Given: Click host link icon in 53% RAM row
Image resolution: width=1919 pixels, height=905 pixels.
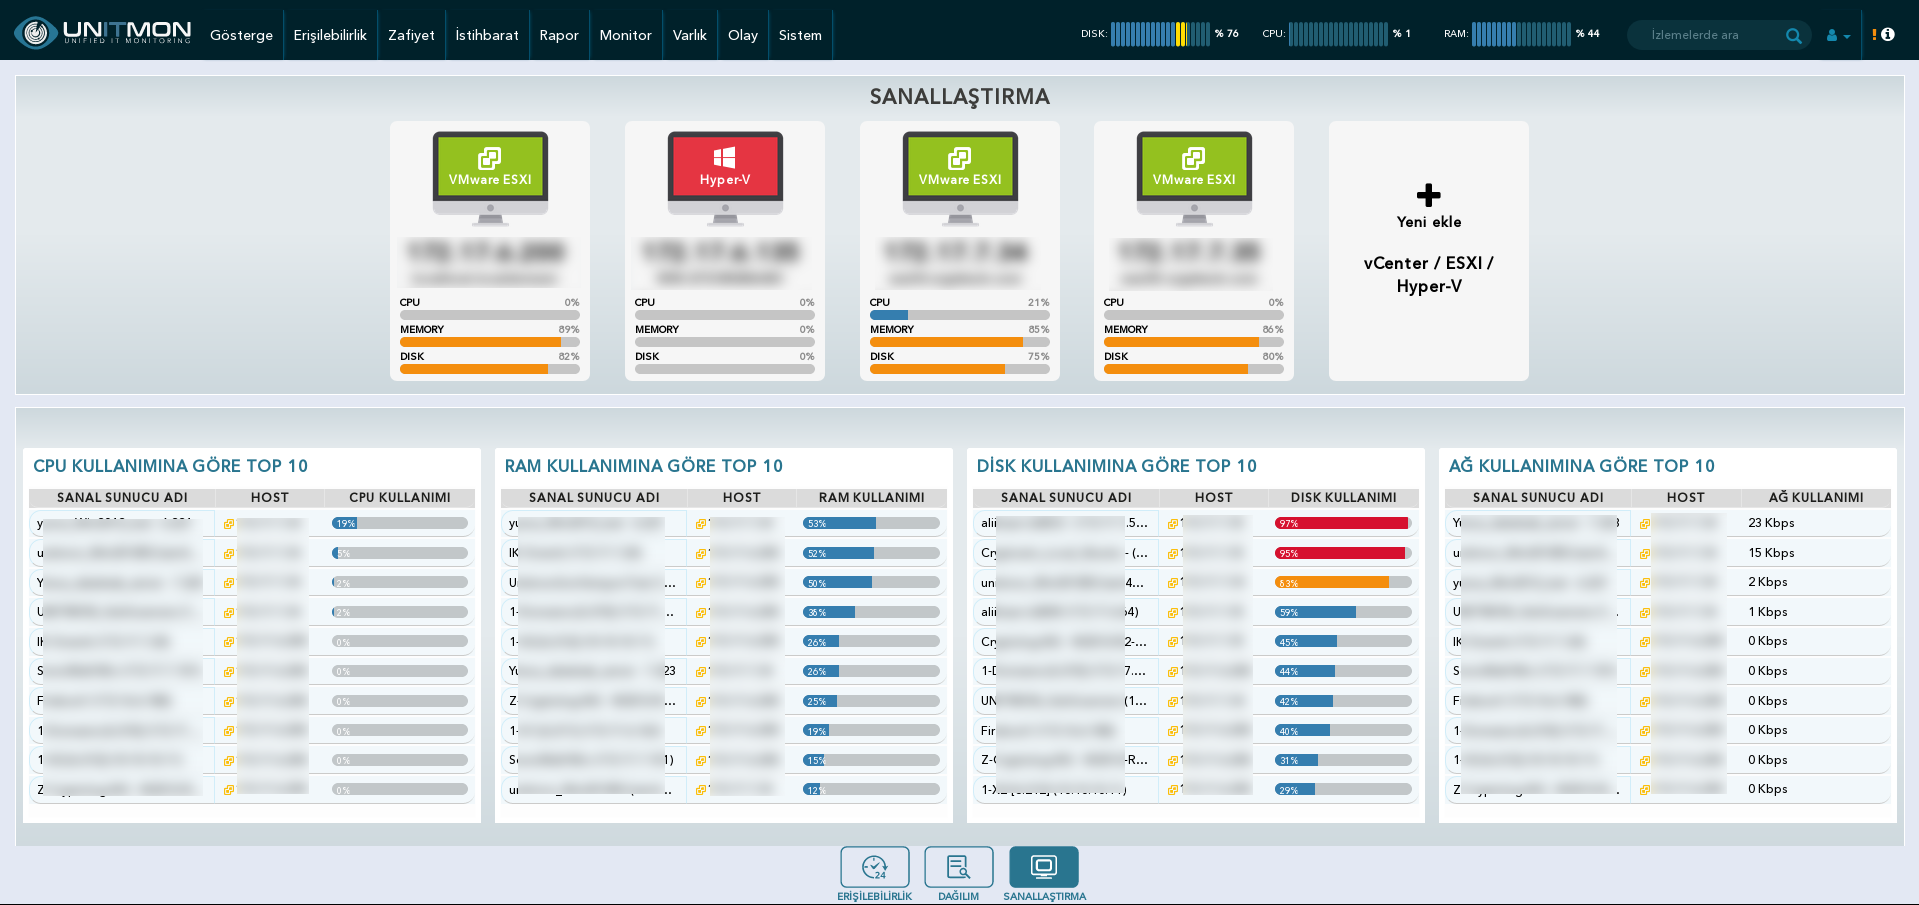Looking at the screenshot, I should (x=700, y=524).
